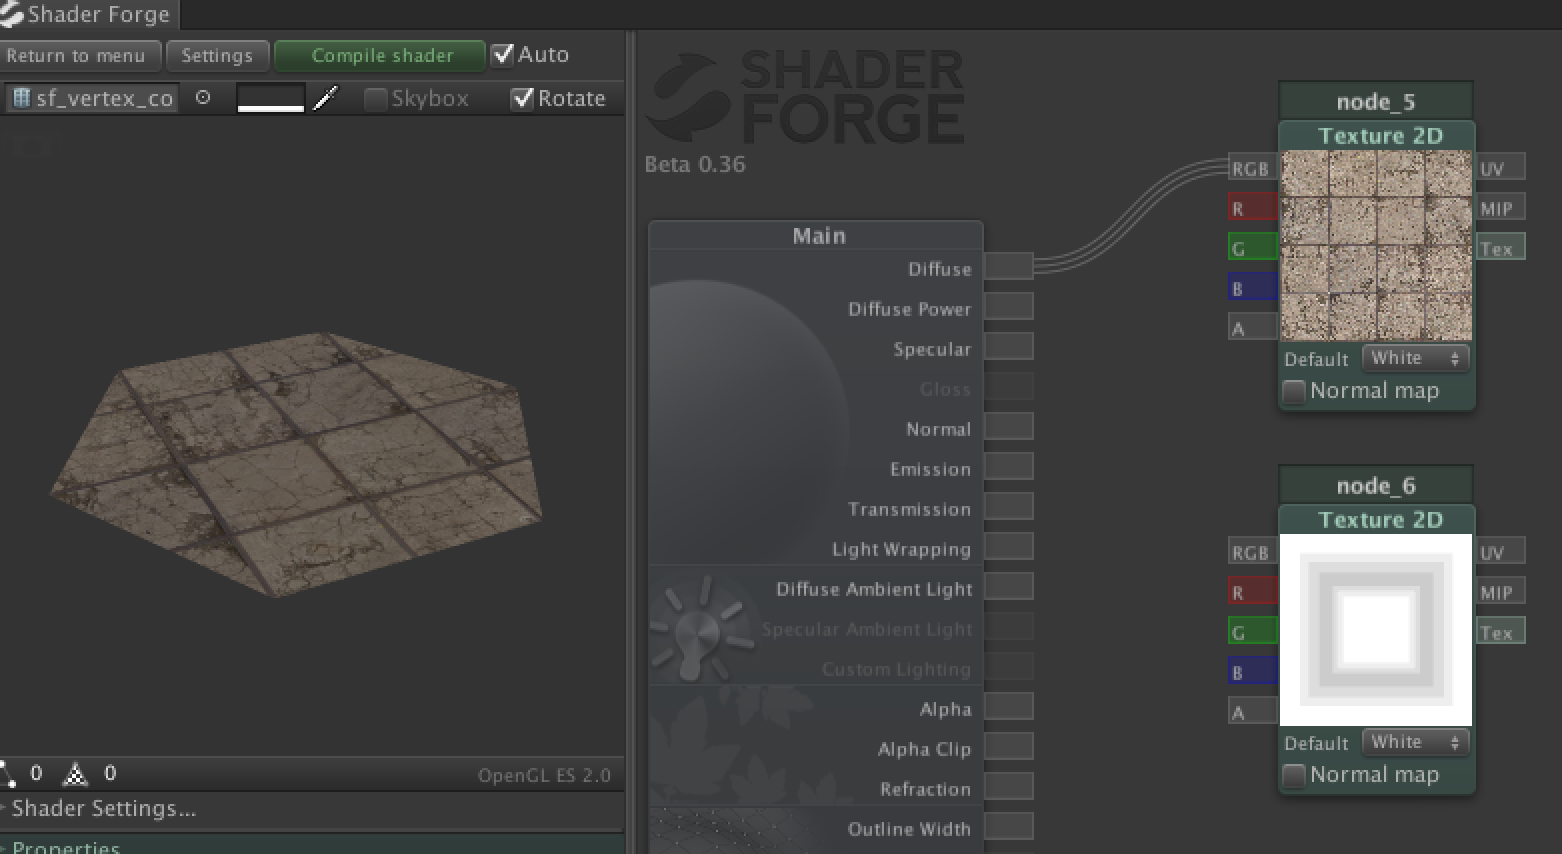Toggle the Auto compile checkbox
Image resolution: width=1562 pixels, height=854 pixels.
pyautogui.click(x=502, y=54)
